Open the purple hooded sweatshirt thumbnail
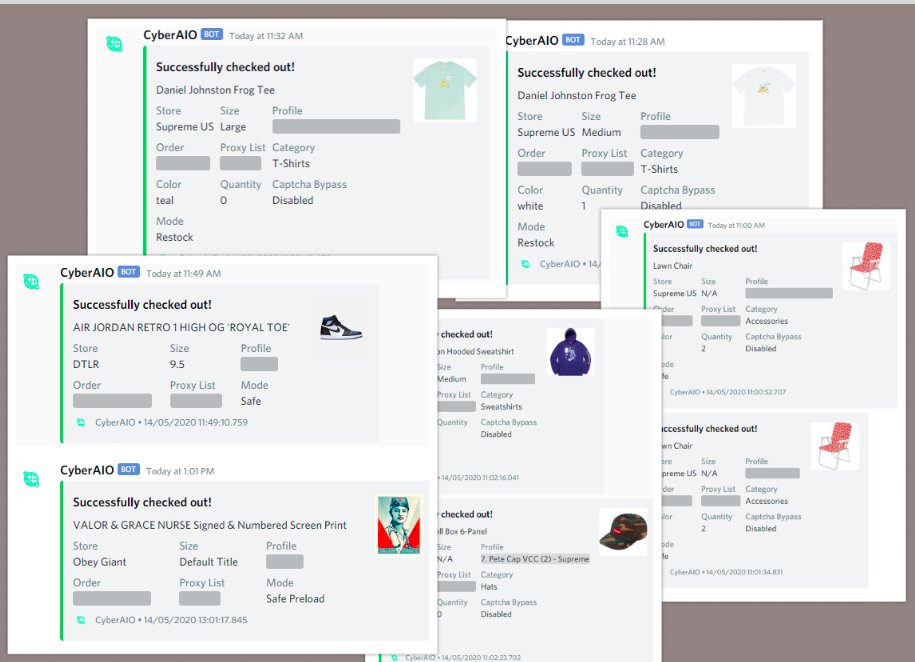915x662 pixels. (570, 352)
